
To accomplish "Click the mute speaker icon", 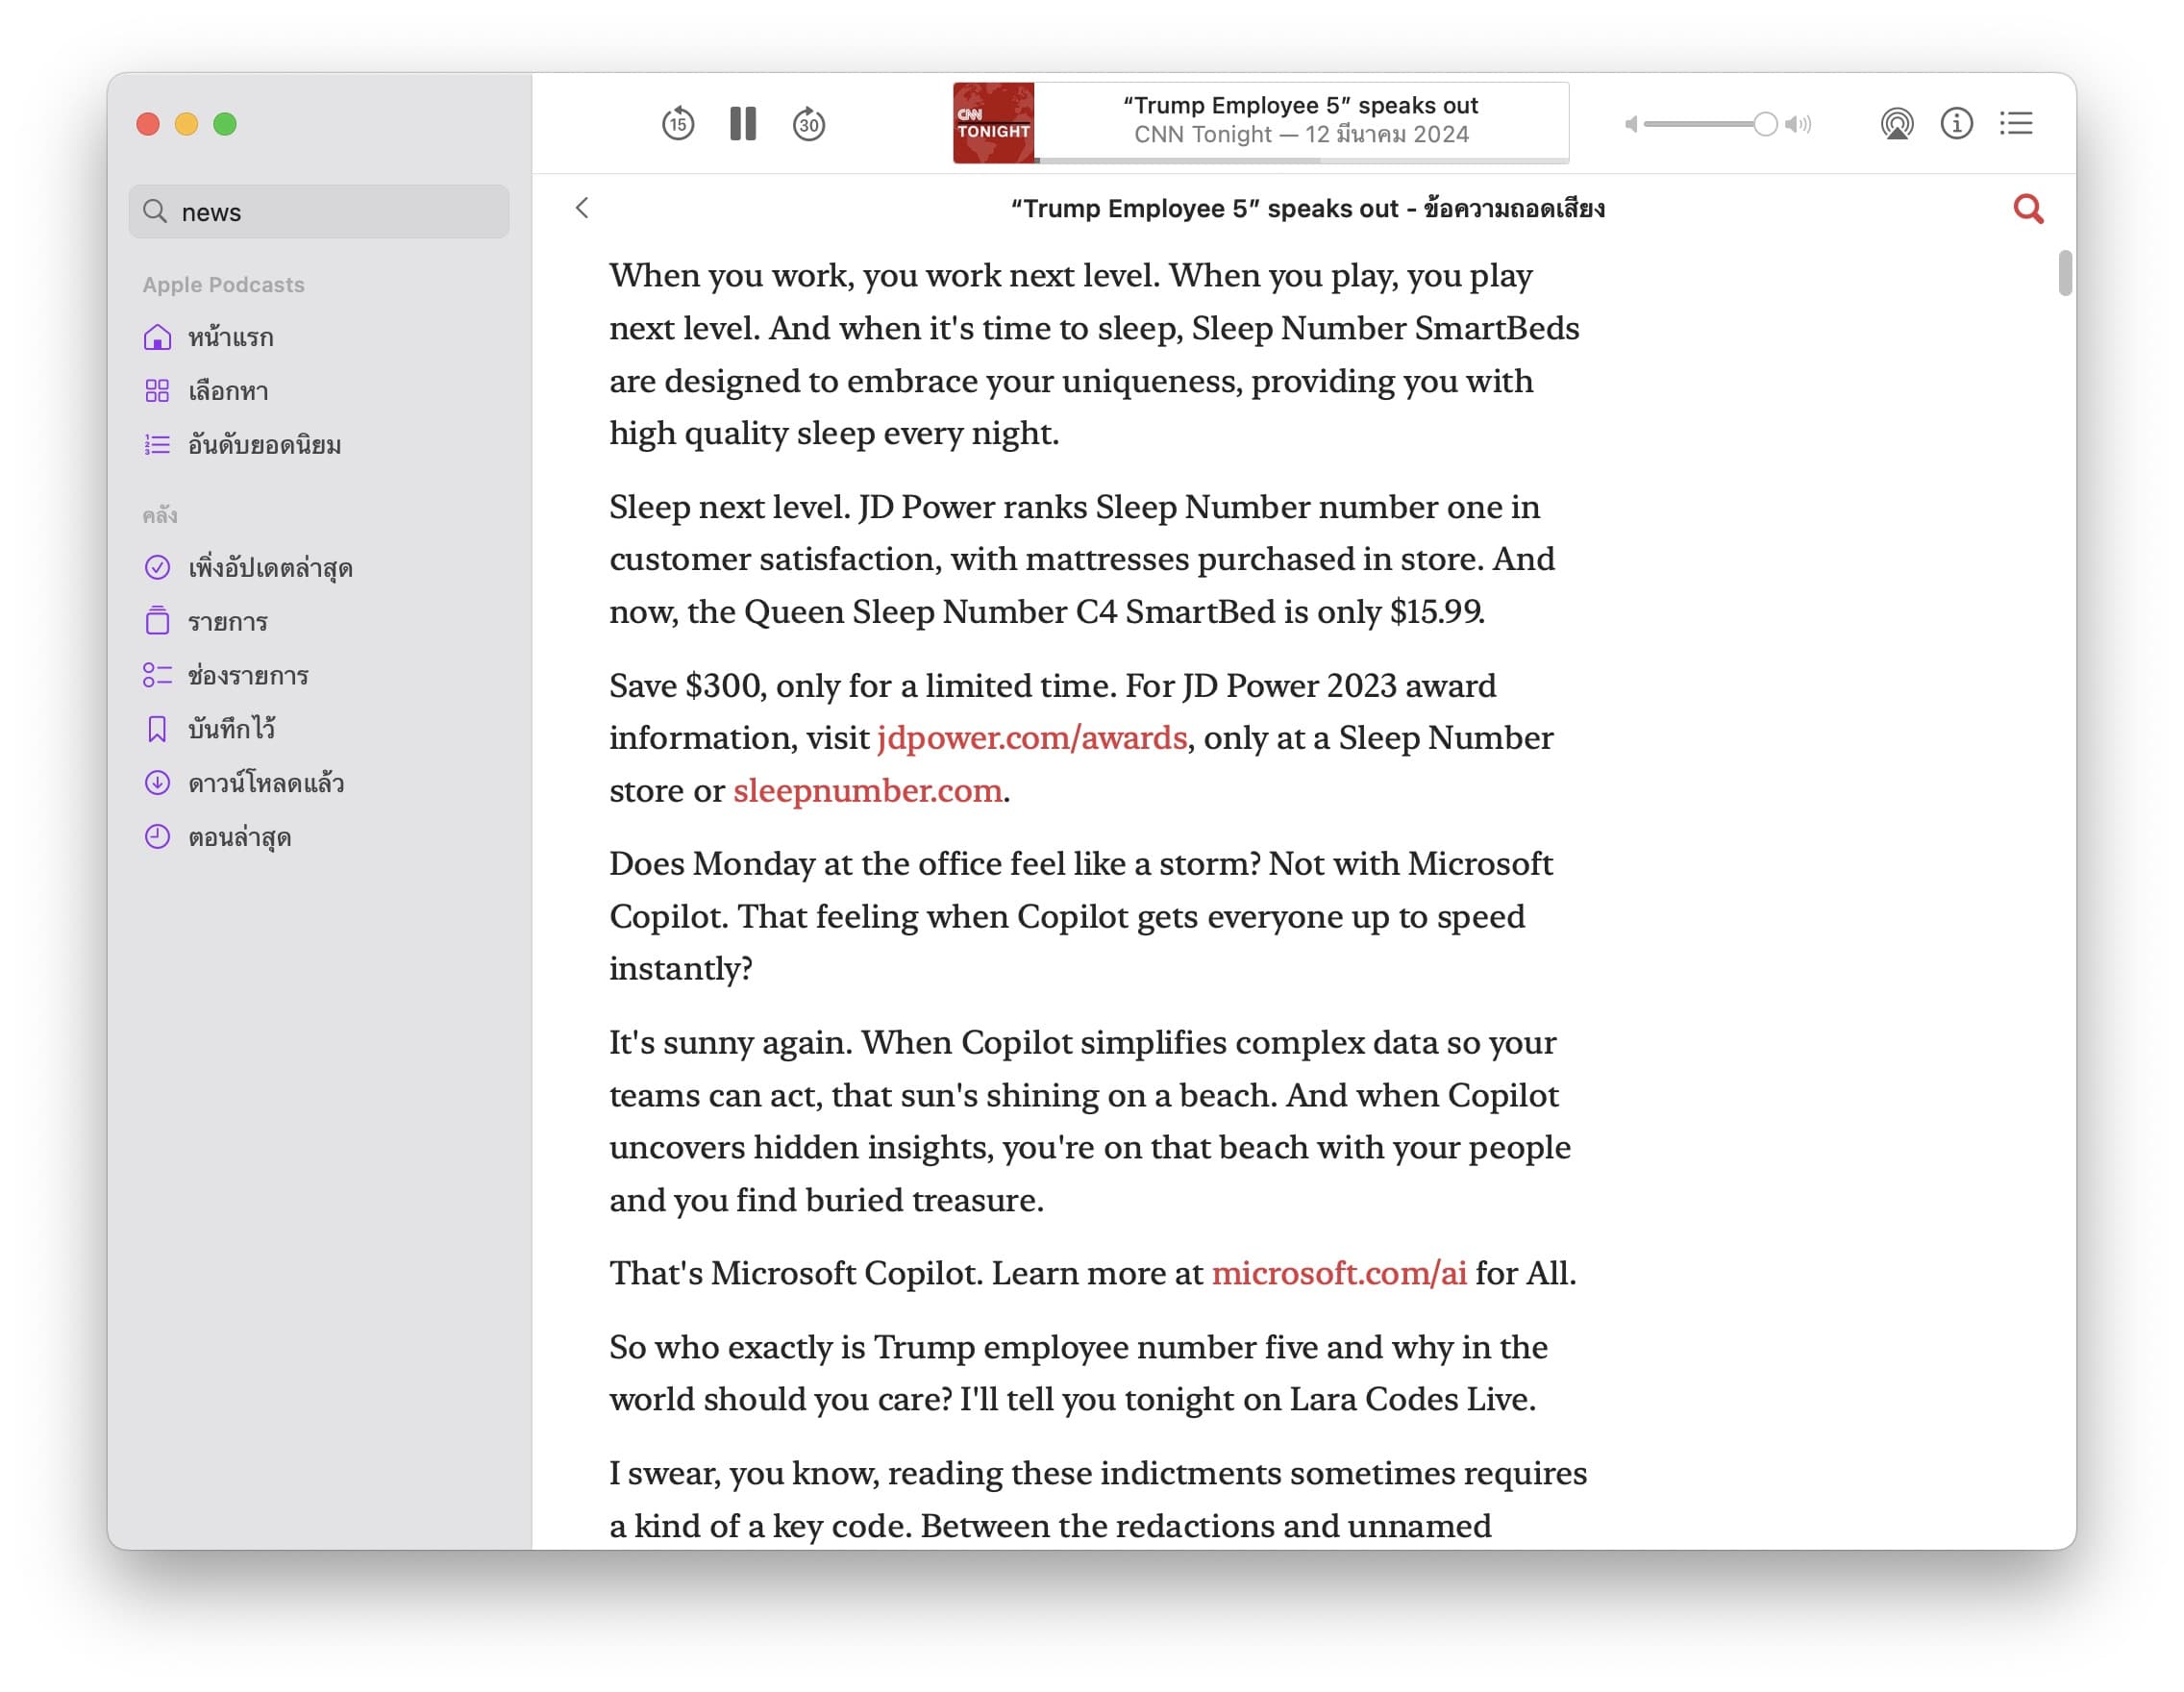I will click(1631, 124).
